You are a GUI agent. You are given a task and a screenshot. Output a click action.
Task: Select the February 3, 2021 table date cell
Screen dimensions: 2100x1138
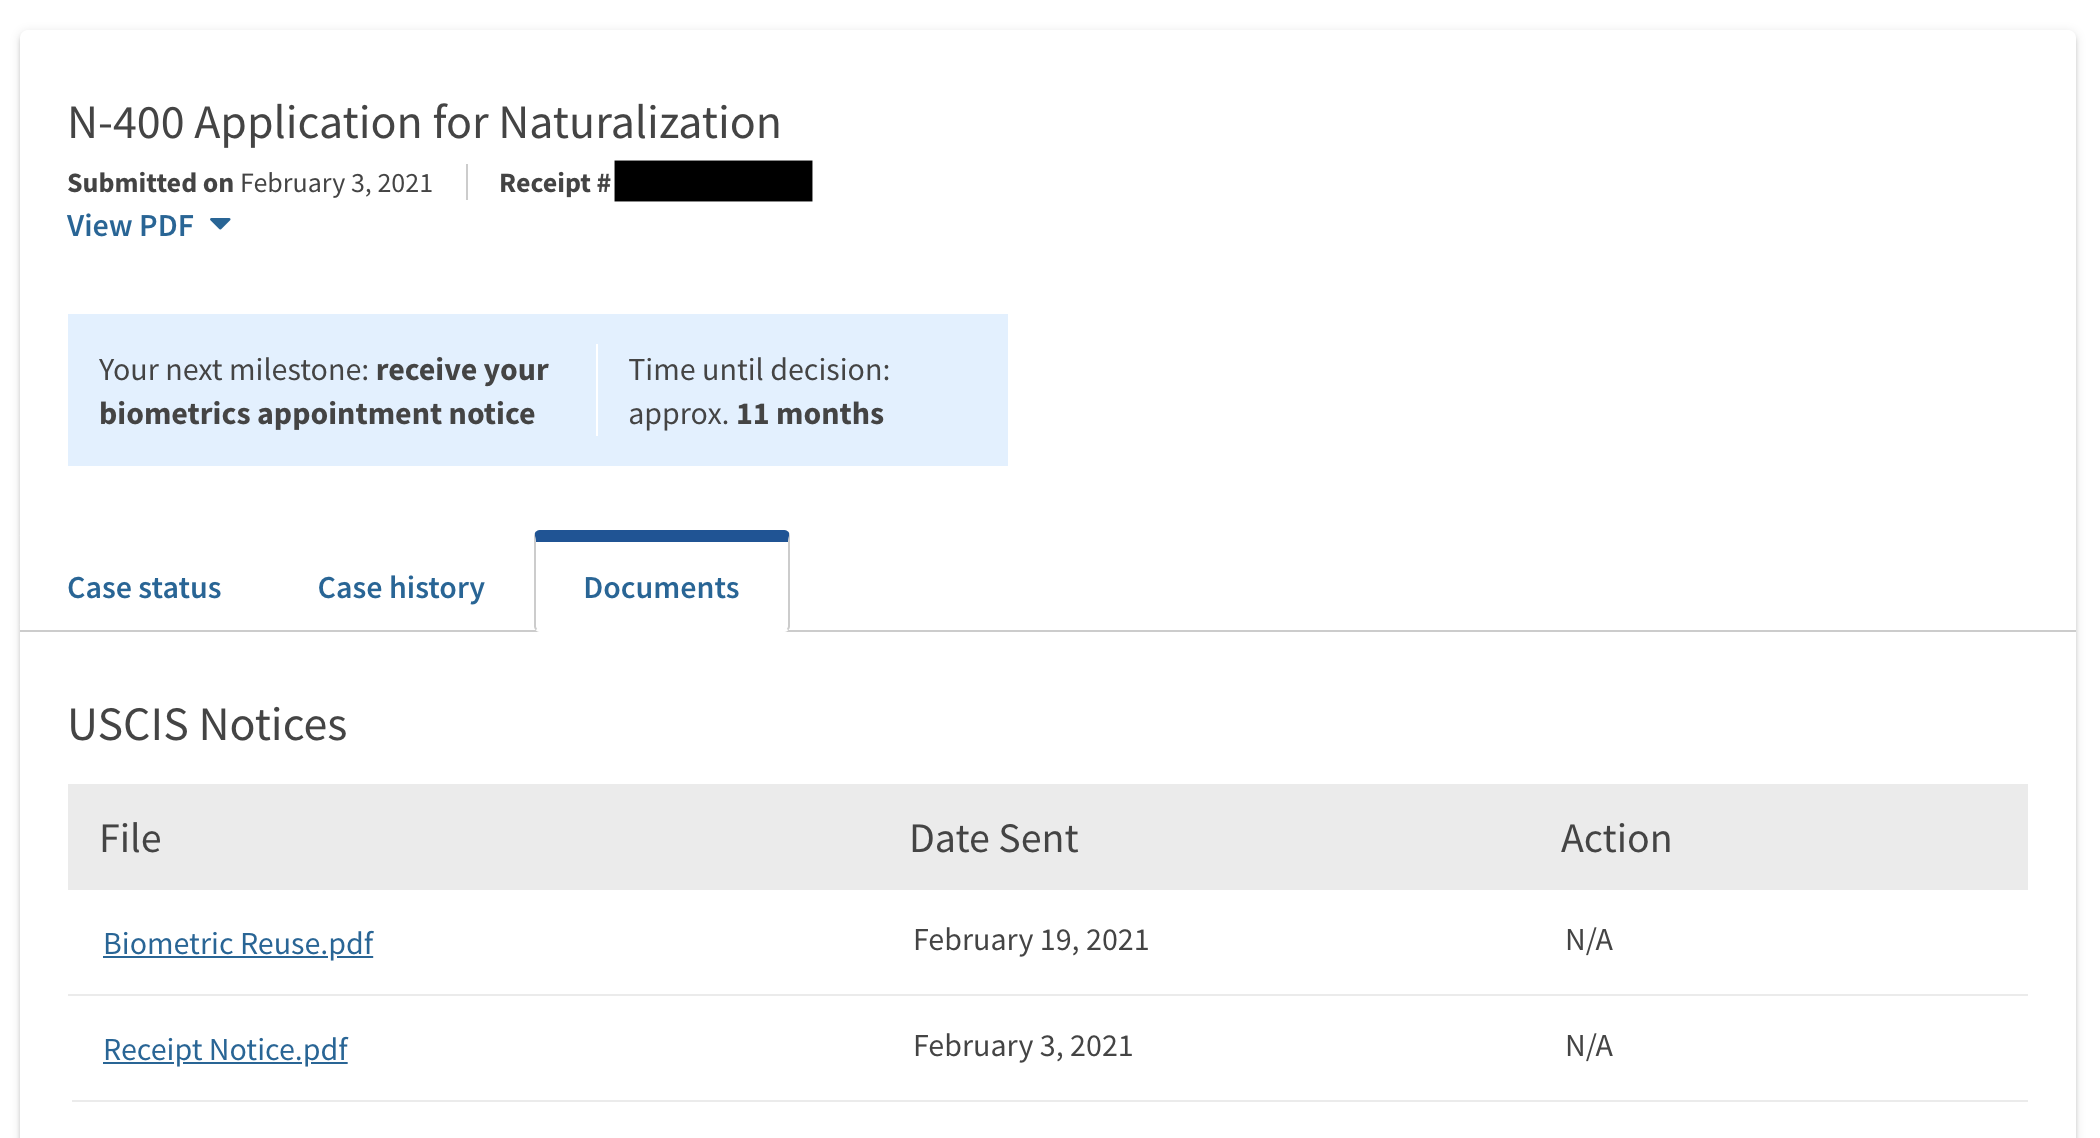[1023, 1046]
